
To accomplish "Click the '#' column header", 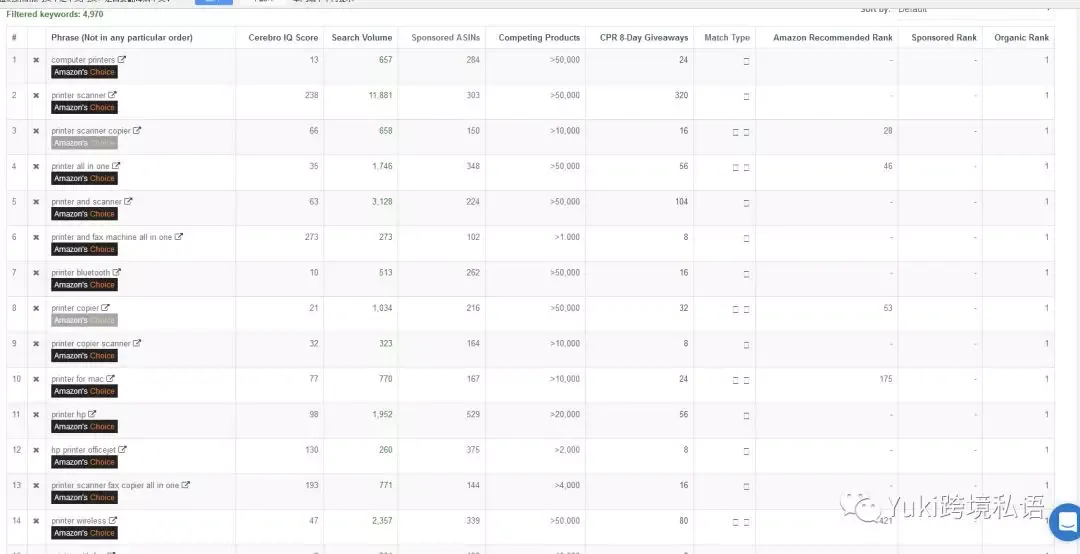I will [14, 38].
